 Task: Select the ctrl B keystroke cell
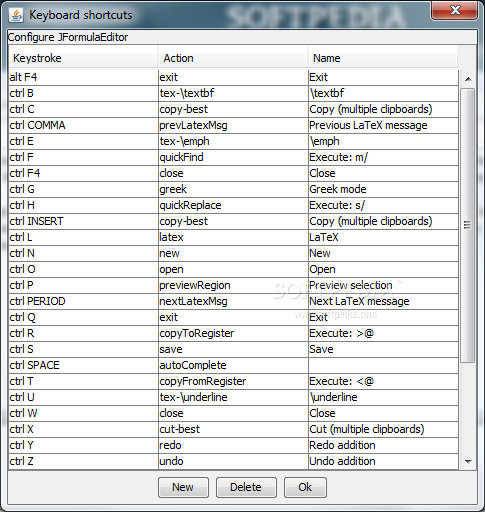[x=83, y=93]
